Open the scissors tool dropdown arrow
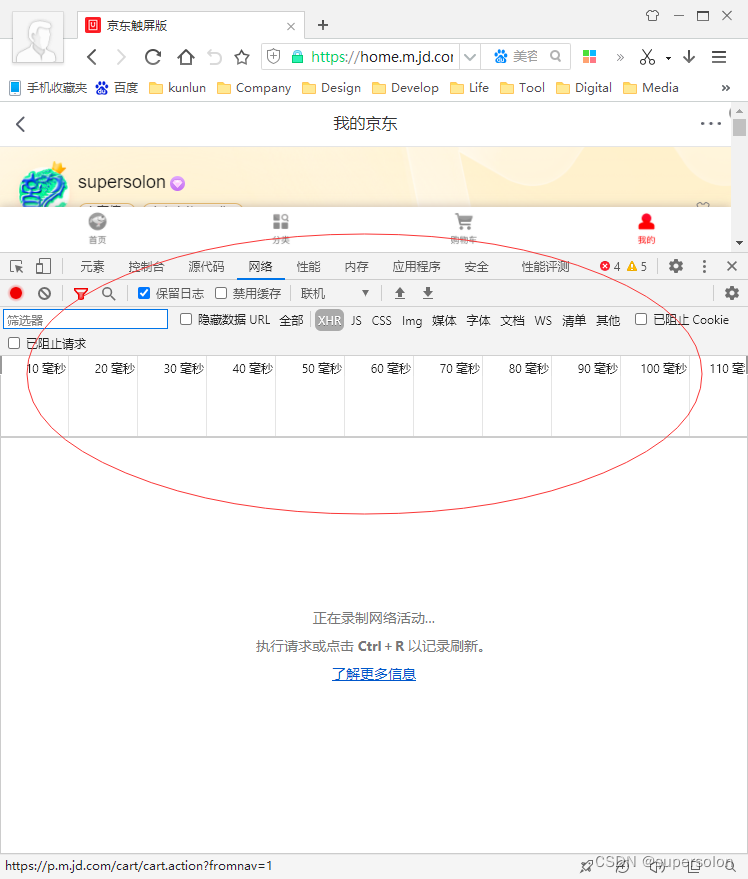 point(668,58)
